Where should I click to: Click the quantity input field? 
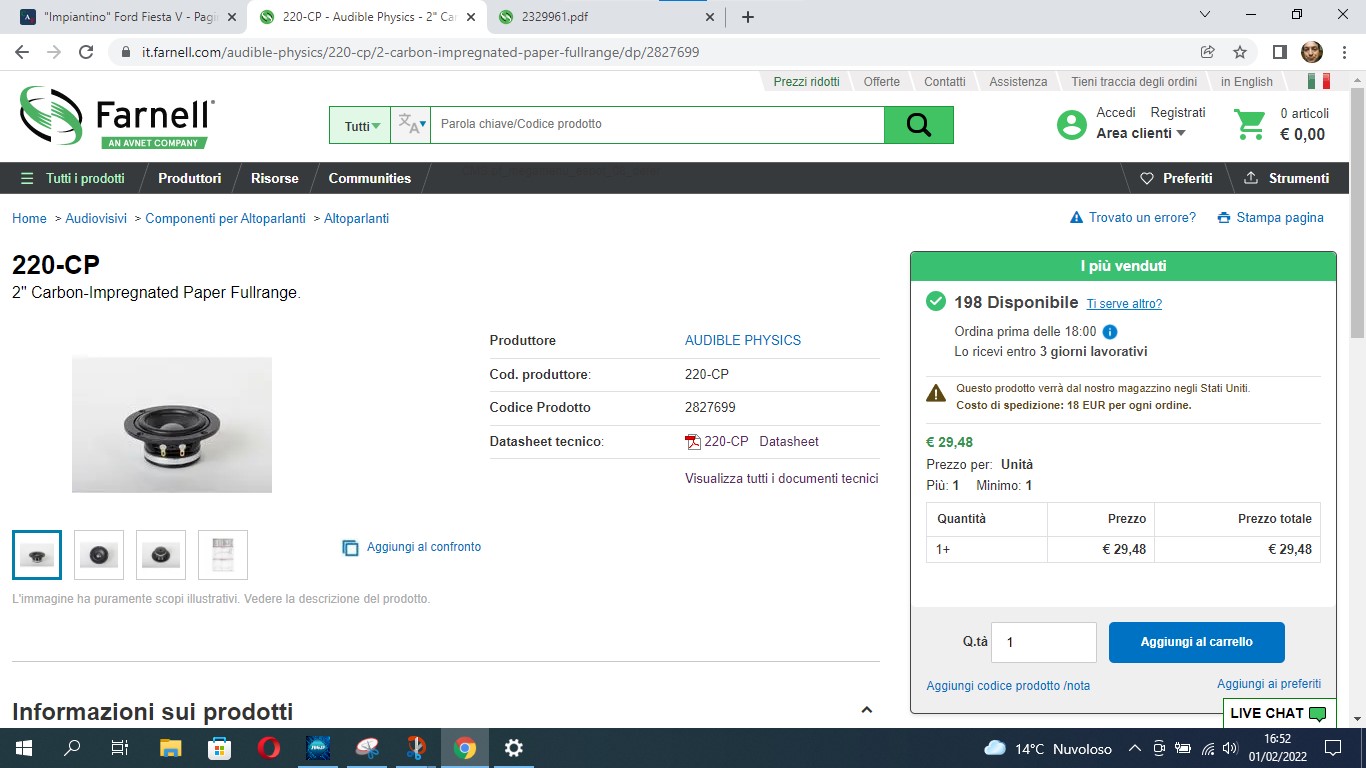(x=1044, y=642)
